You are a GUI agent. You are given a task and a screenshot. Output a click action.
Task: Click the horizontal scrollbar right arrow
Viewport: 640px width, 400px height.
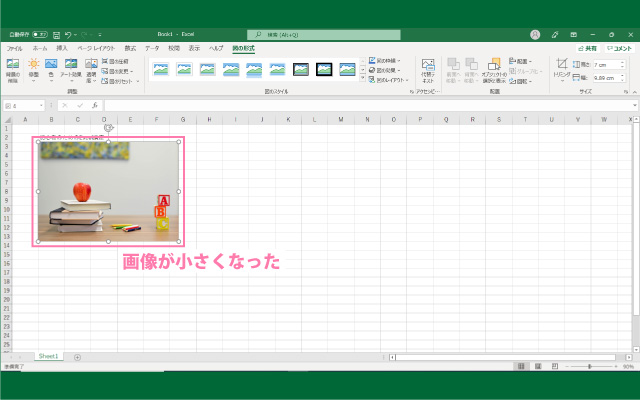[629, 357]
